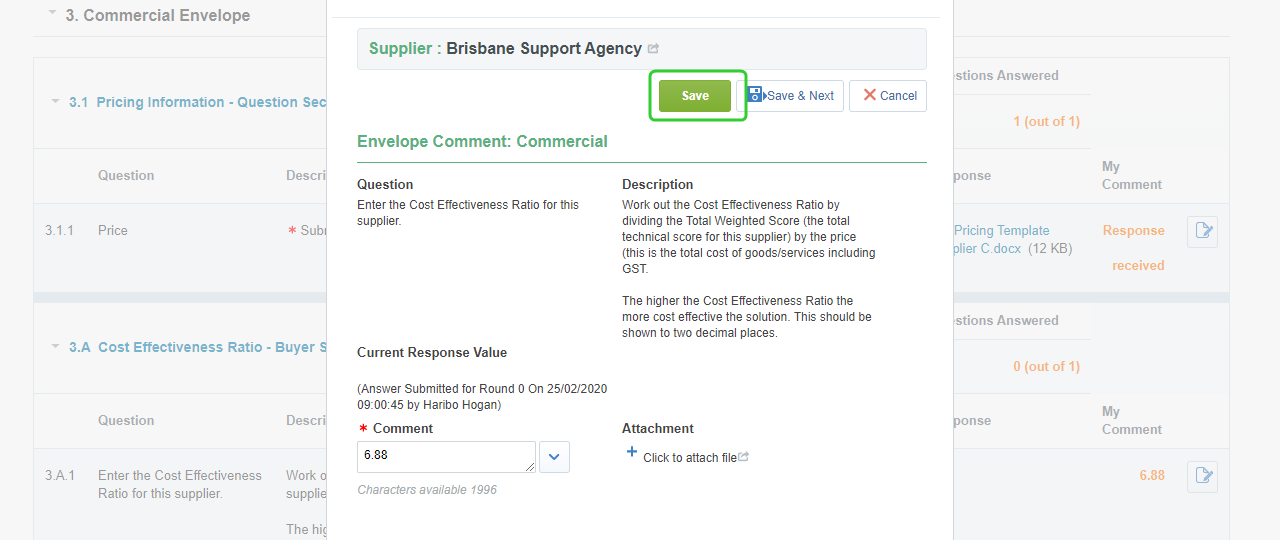Collapse the 3. Commercial Envelope triangle
Image resolution: width=1280 pixels, height=540 pixels.
[x=52, y=13]
